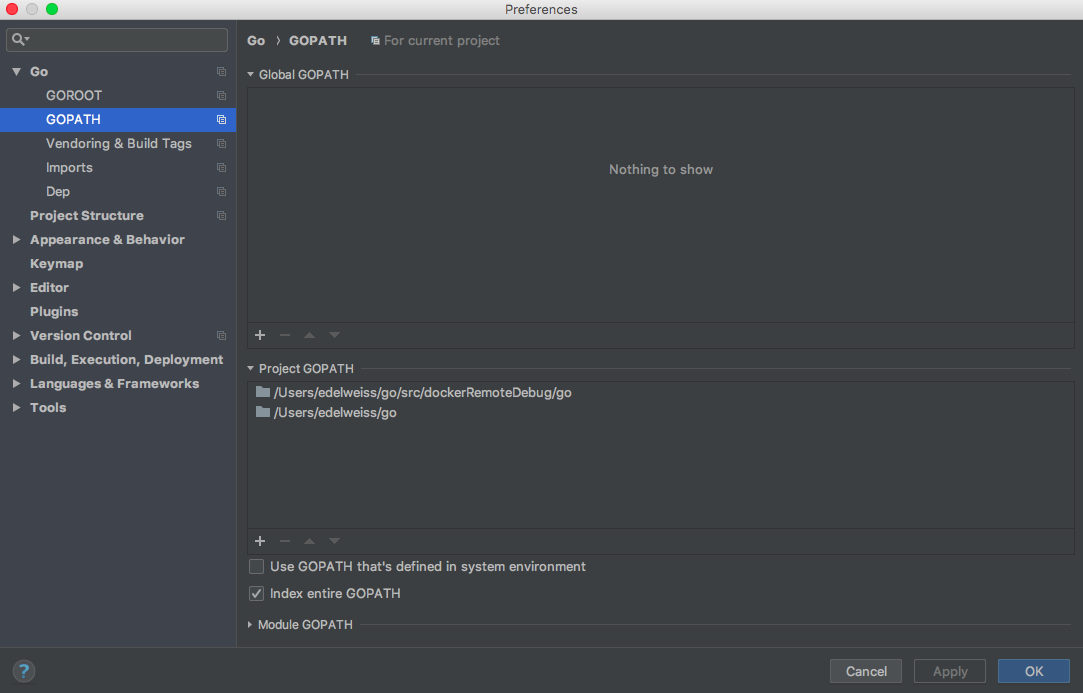The width and height of the screenshot is (1083, 693).
Task: Click folder icon of dockerRemoteDebug/go path
Action: (262, 392)
